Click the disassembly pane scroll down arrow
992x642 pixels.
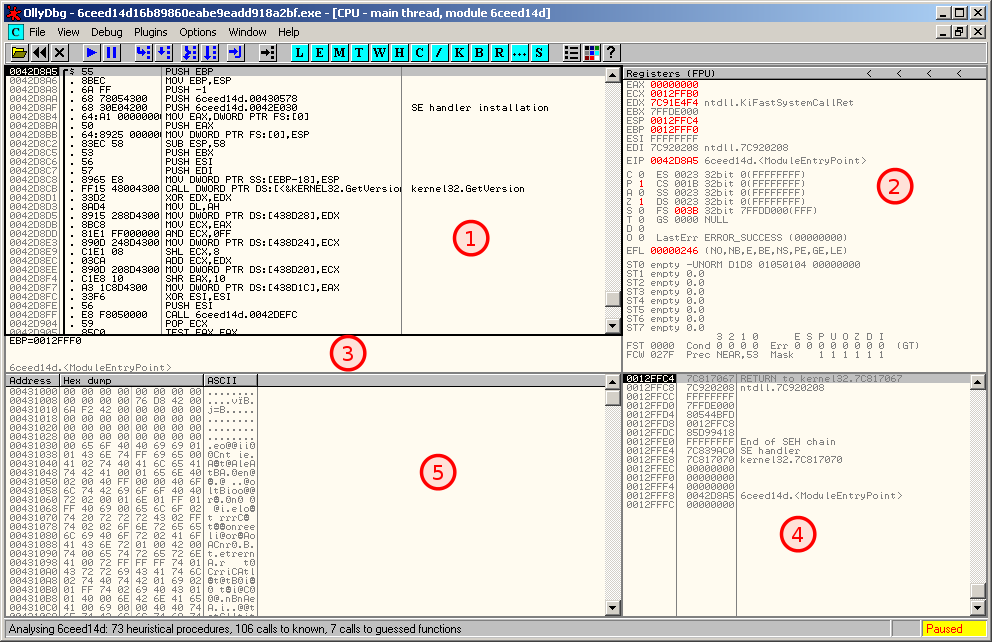tap(612, 326)
